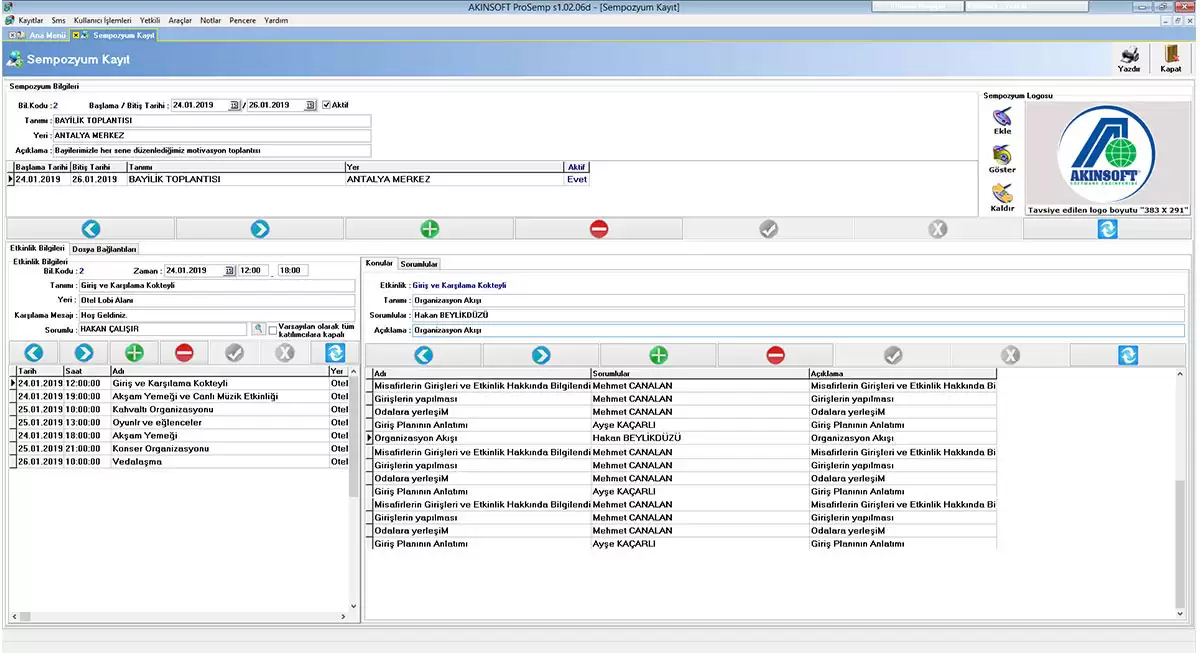Add a new symposium with green plus

click(429, 229)
